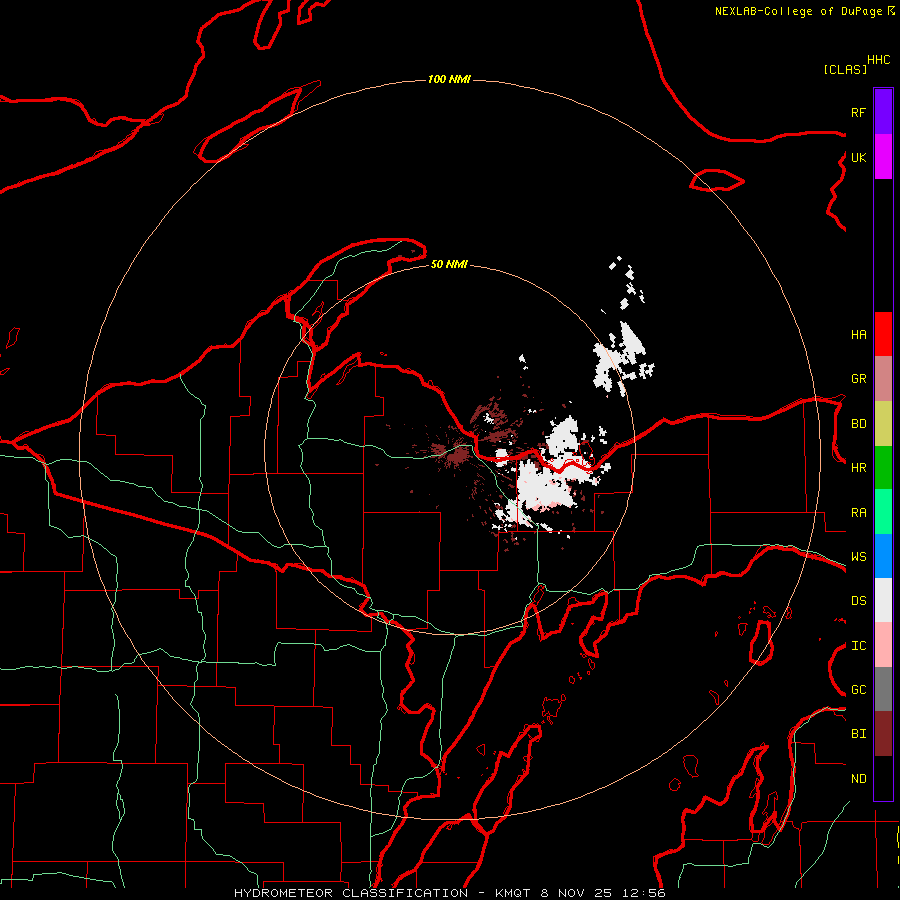Click the DS legend label

[x=858, y=601]
